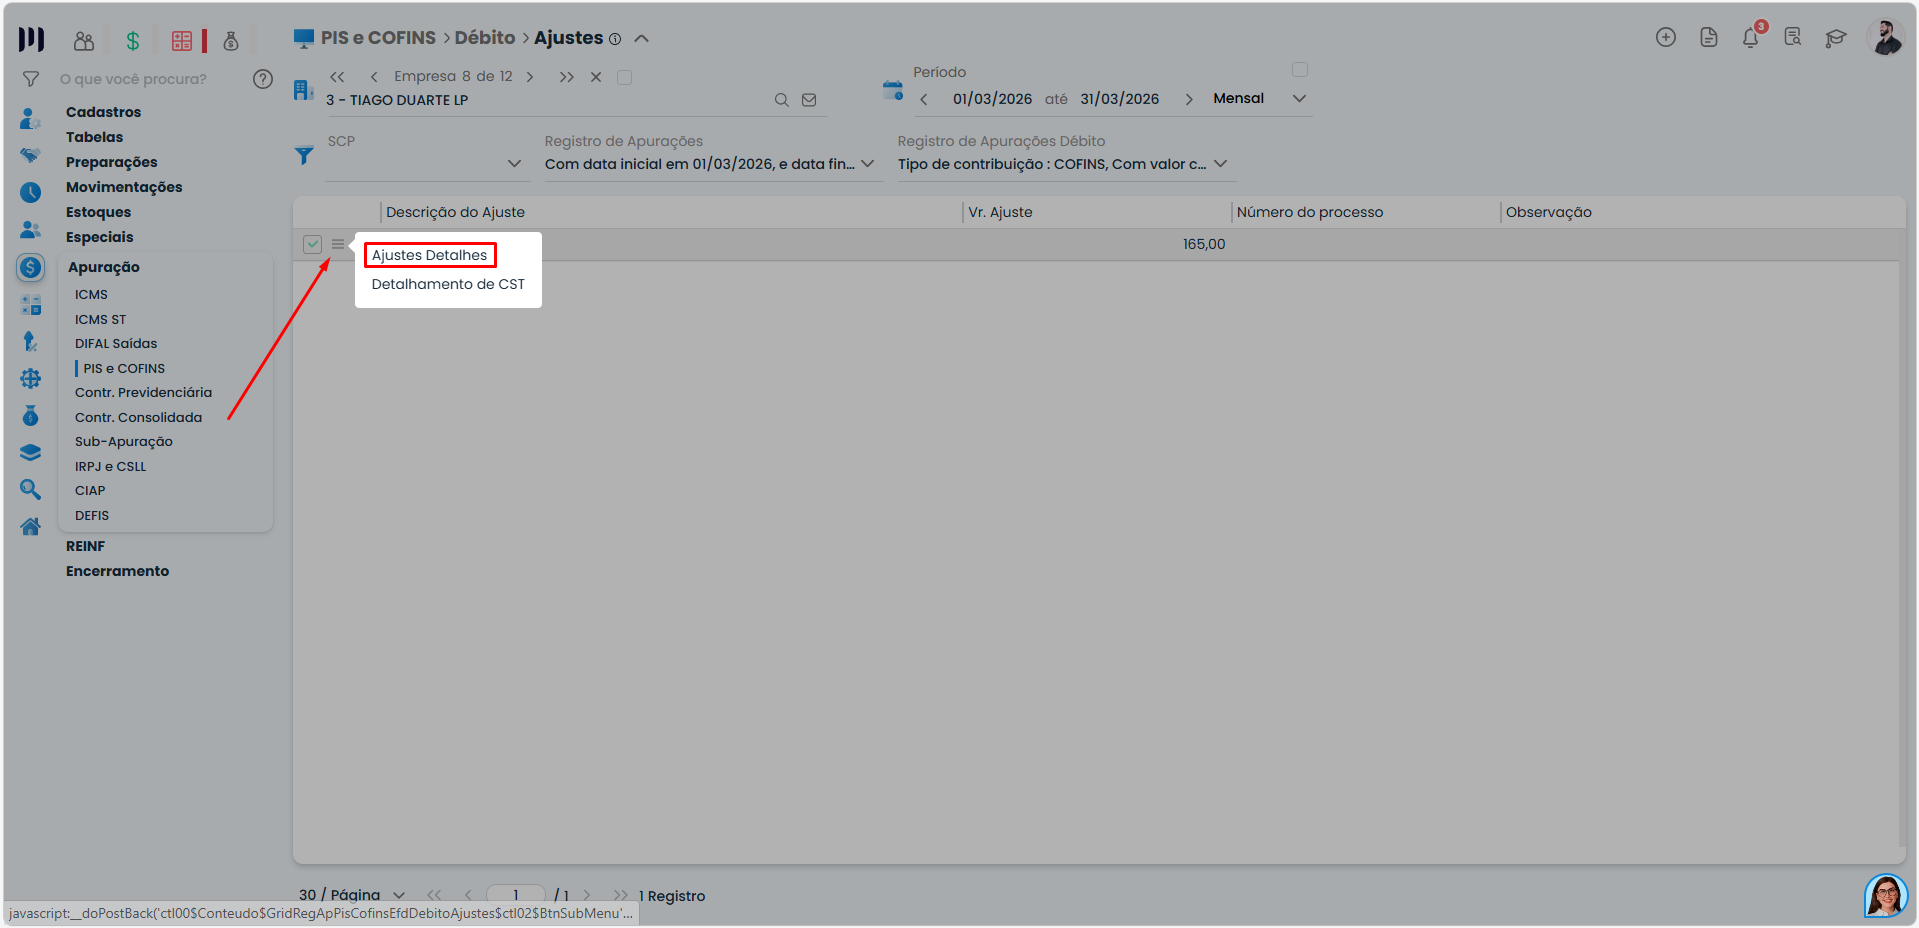Click the calendar period icon
Viewport: 1919px width, 928px height.
click(893, 91)
